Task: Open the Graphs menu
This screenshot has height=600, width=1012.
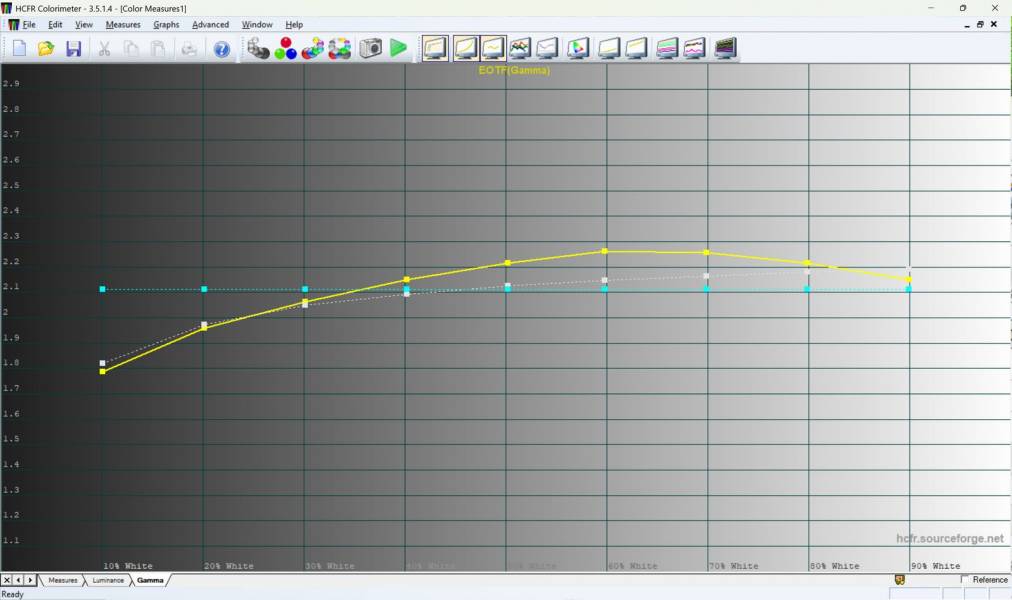Action: point(166,24)
